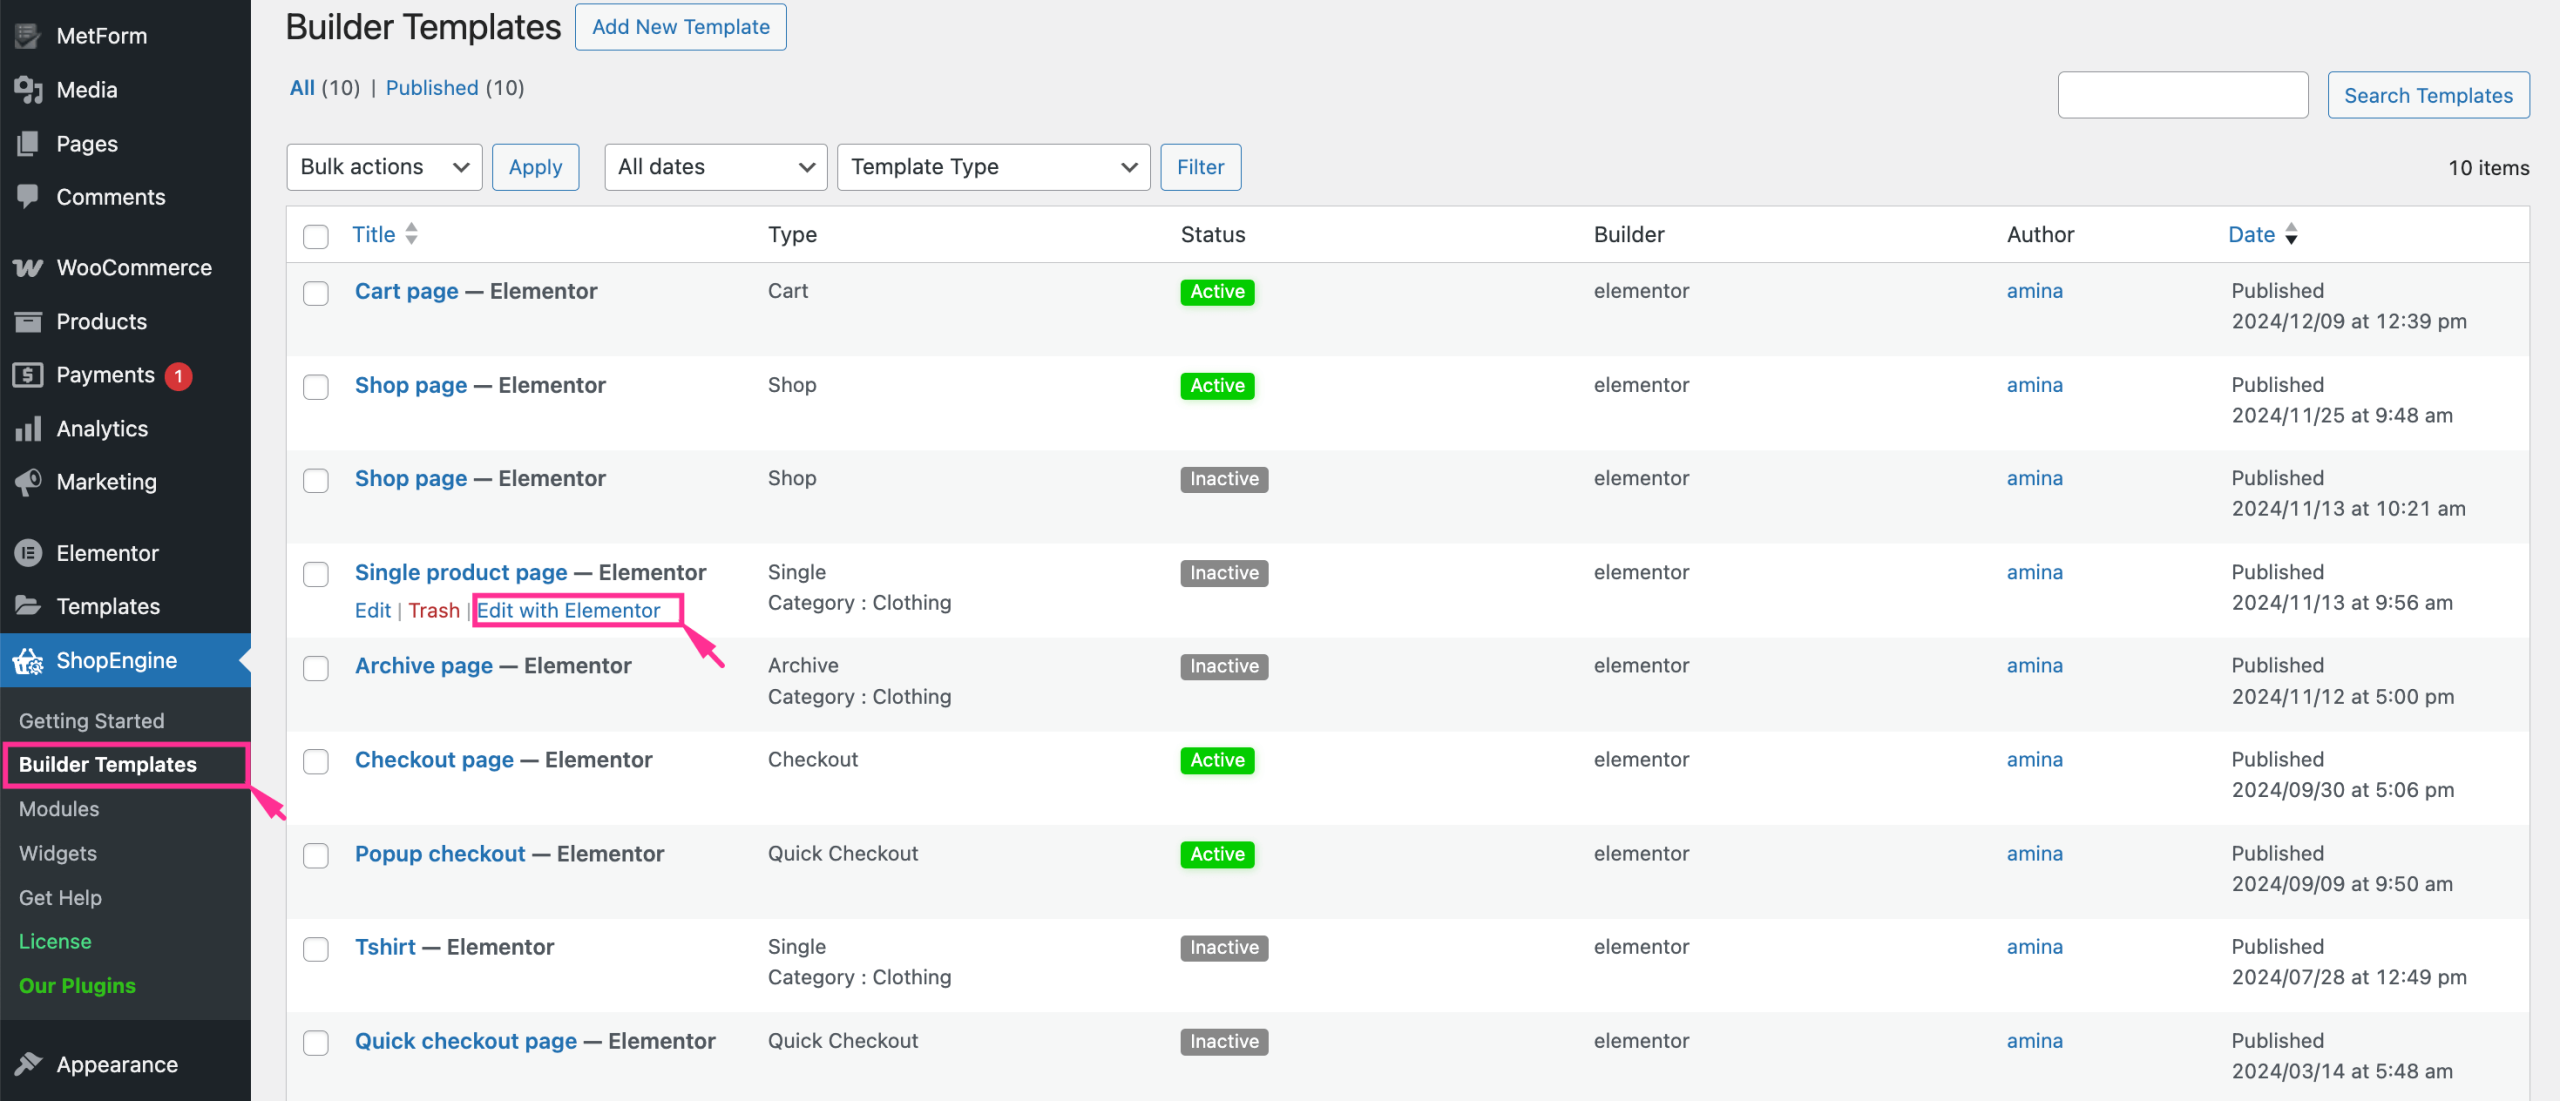Click the Status column header
This screenshot has height=1101, width=2560.
(x=1213, y=234)
